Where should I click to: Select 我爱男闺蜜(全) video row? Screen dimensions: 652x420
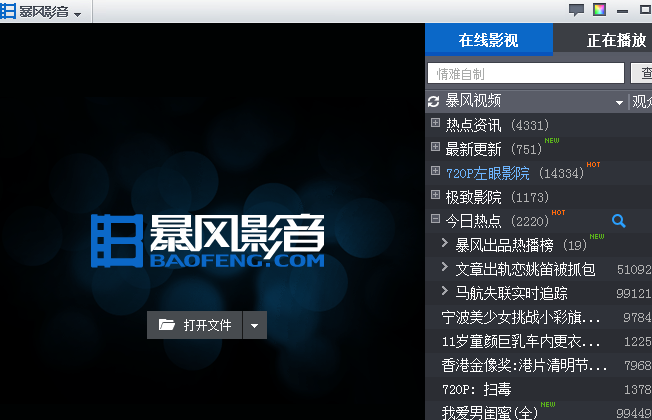tap(538, 412)
